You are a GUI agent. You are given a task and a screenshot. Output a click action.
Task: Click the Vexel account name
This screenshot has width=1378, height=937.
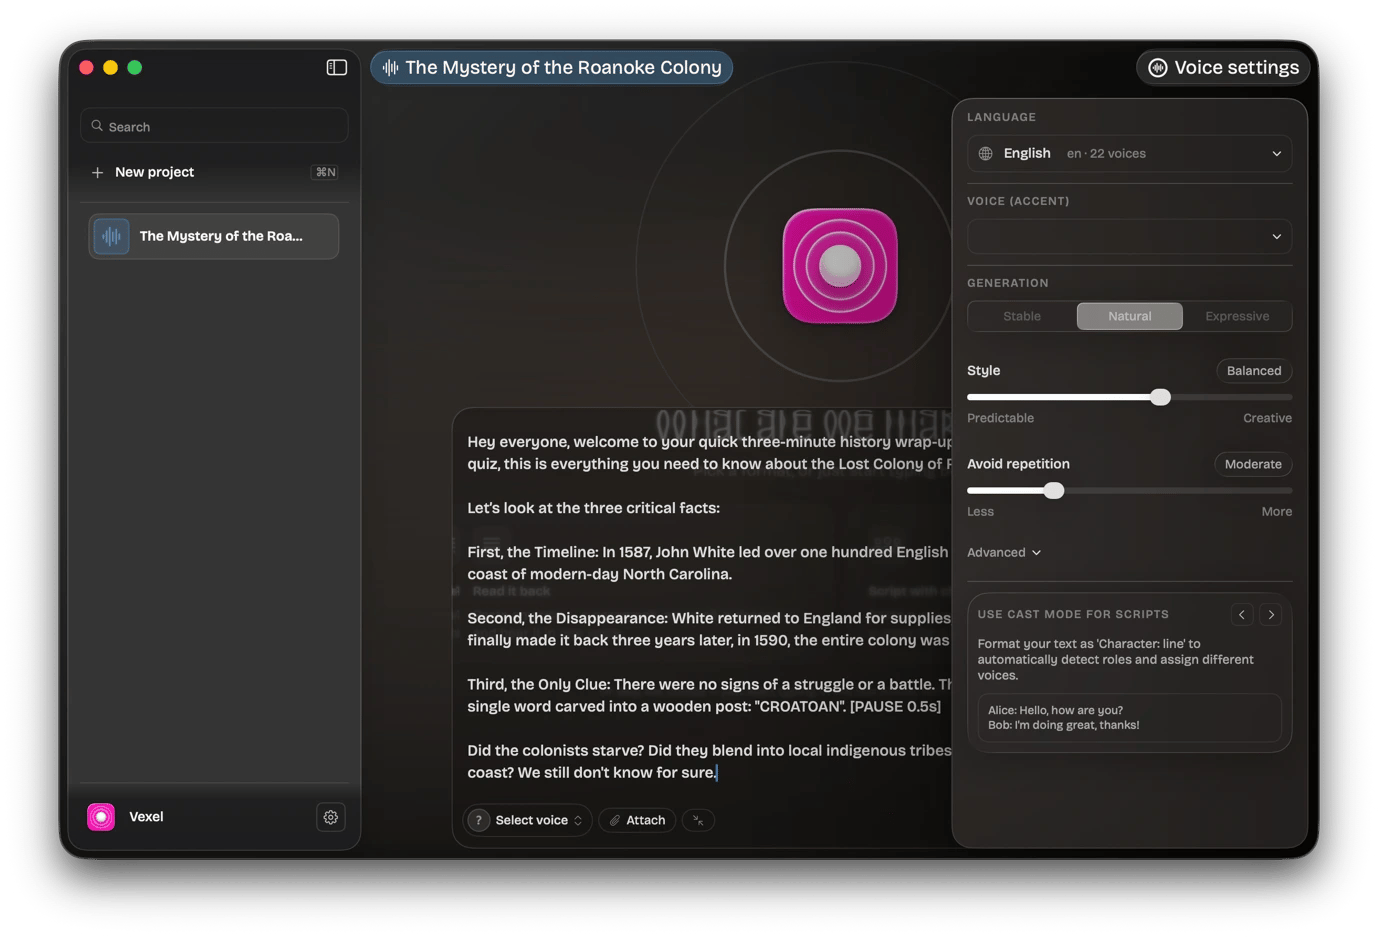[x=146, y=817]
